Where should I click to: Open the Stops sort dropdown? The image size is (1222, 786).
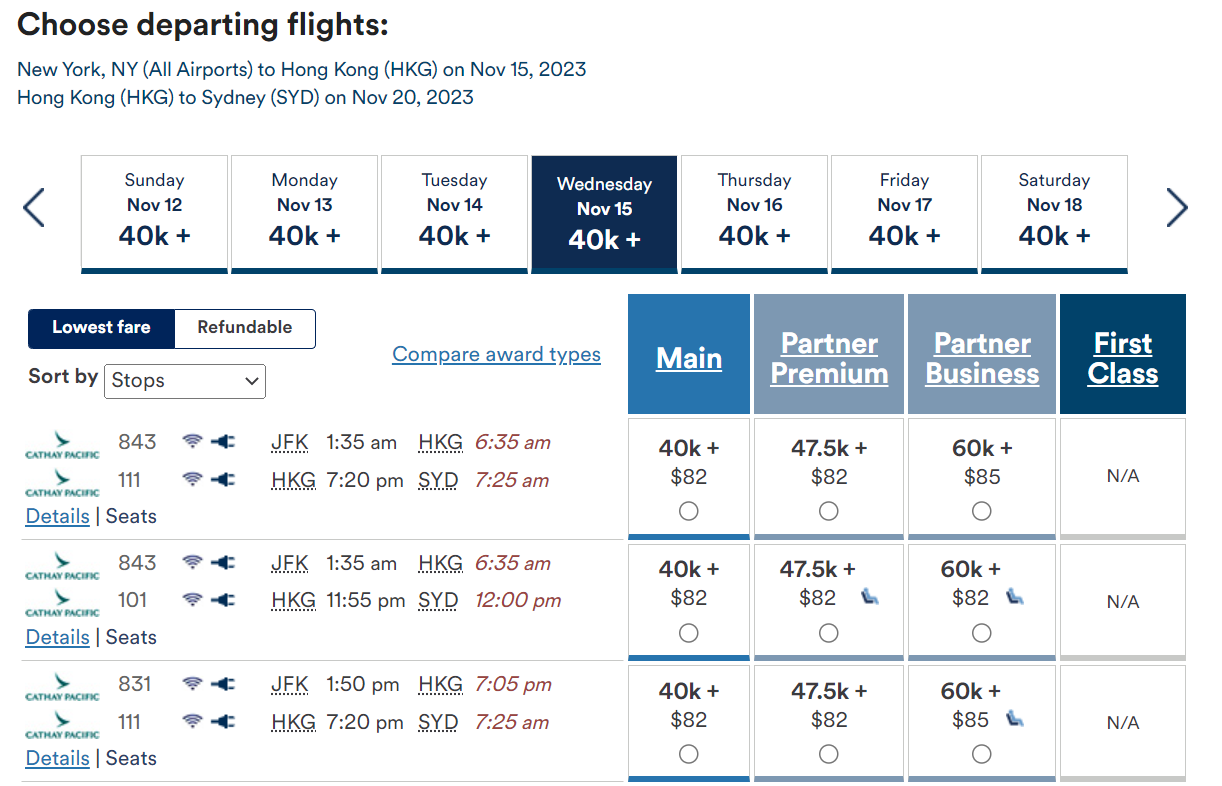click(x=185, y=381)
